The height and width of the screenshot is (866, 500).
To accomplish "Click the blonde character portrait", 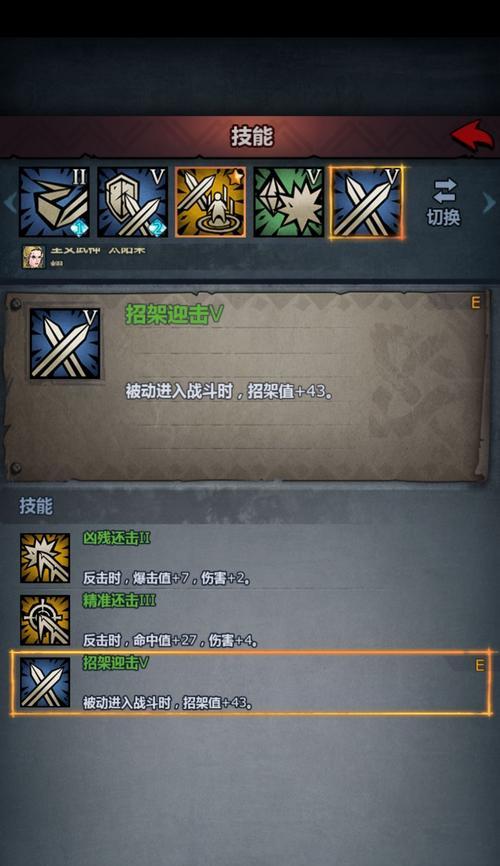I will click(34, 257).
